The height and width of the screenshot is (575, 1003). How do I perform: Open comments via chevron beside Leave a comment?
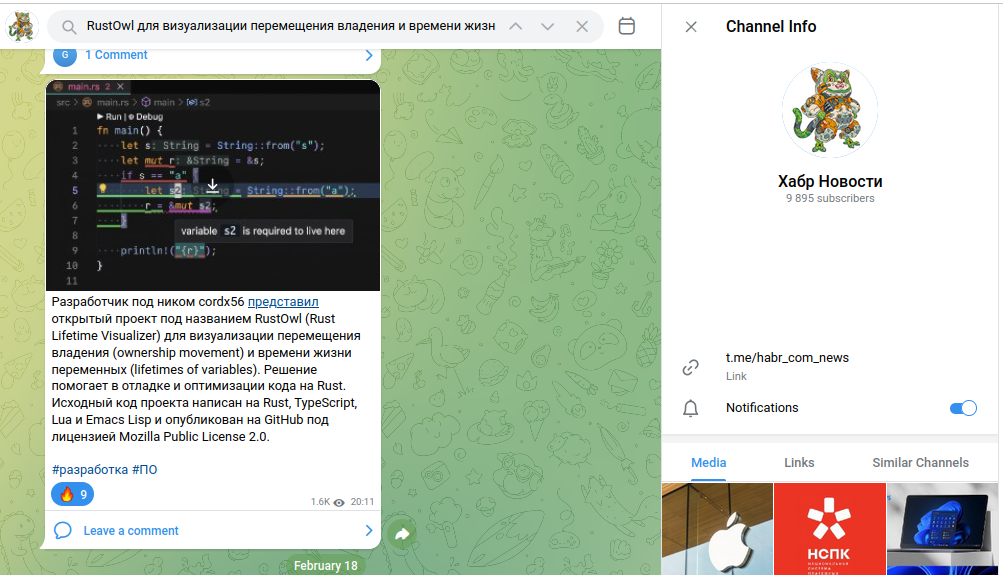(x=368, y=530)
